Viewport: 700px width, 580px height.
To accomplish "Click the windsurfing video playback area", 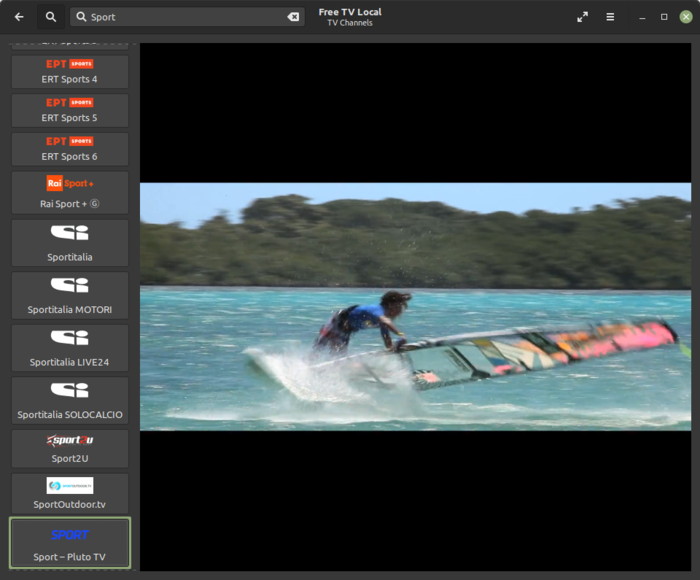I will (415, 306).
